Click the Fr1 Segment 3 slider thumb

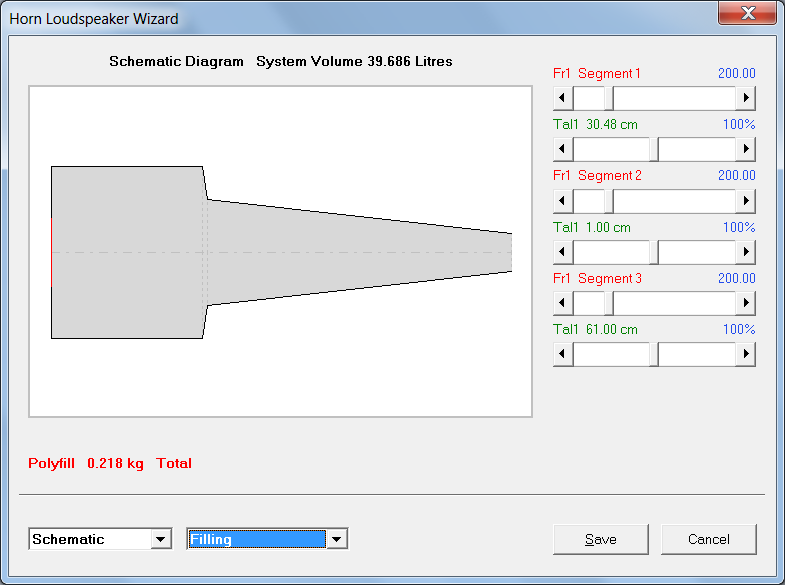[609, 303]
